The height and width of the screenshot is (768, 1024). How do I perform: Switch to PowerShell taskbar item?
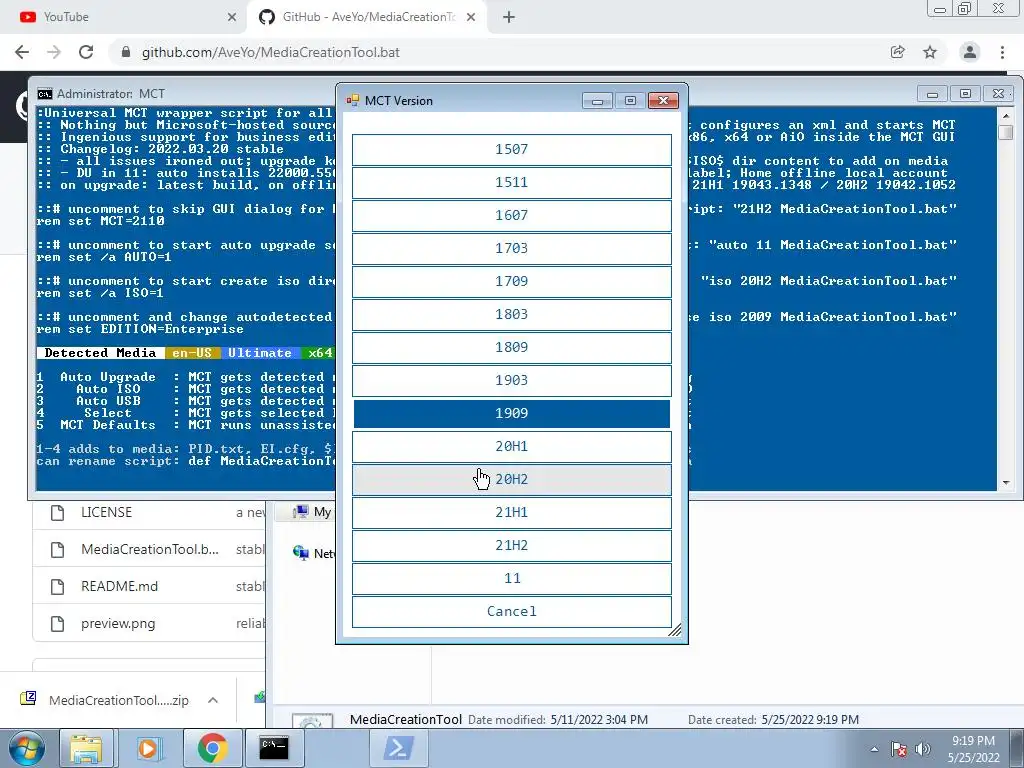pos(398,748)
